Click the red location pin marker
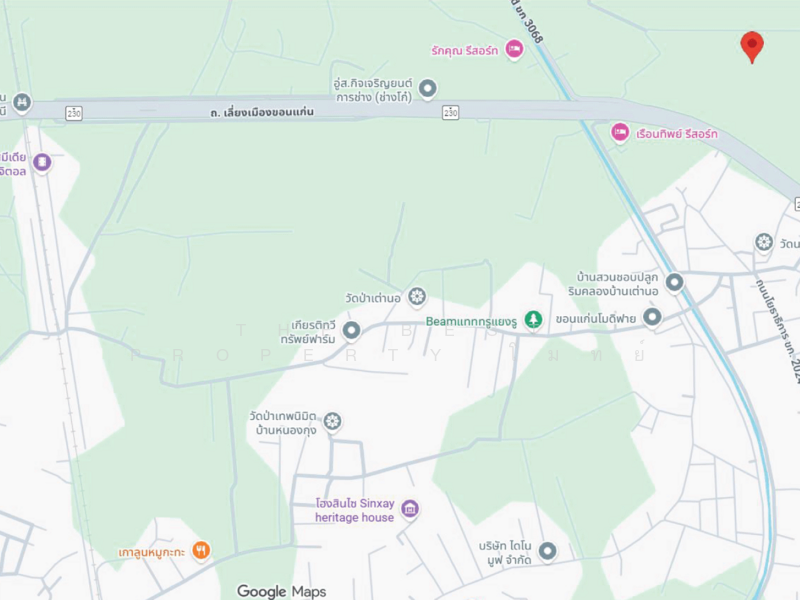 [752, 46]
